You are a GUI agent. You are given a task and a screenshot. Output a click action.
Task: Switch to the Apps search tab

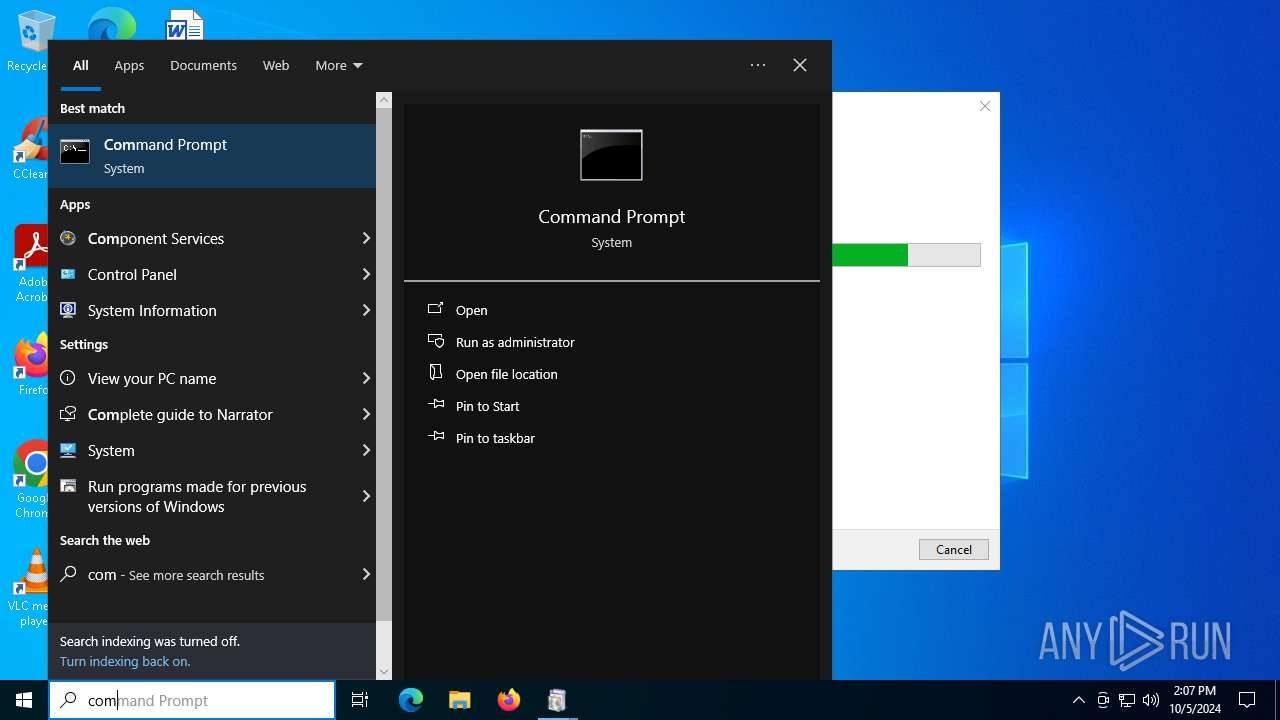point(129,65)
